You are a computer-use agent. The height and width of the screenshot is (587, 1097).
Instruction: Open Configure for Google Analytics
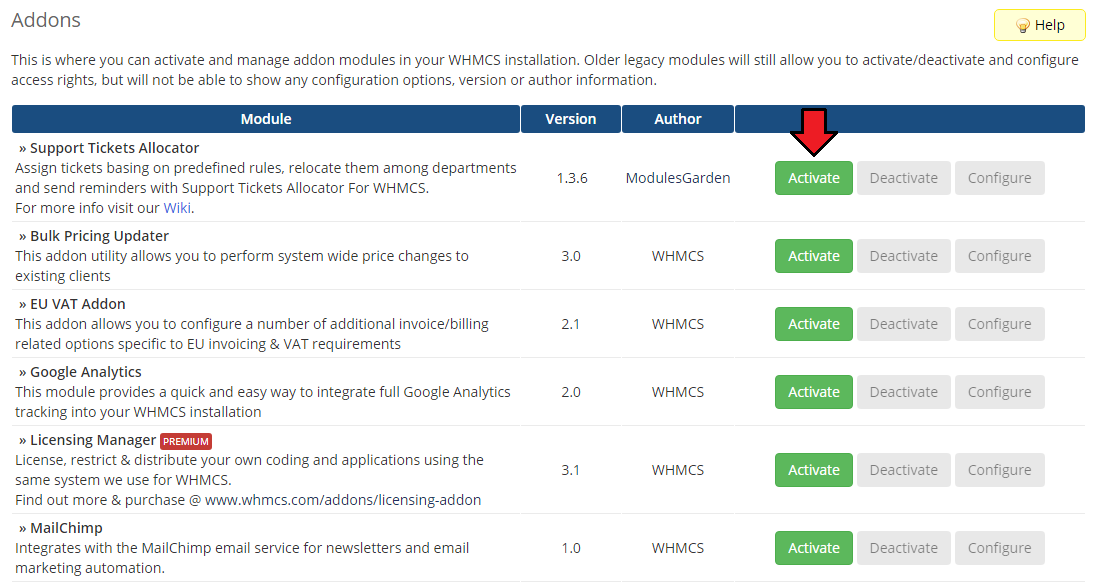click(x=999, y=392)
